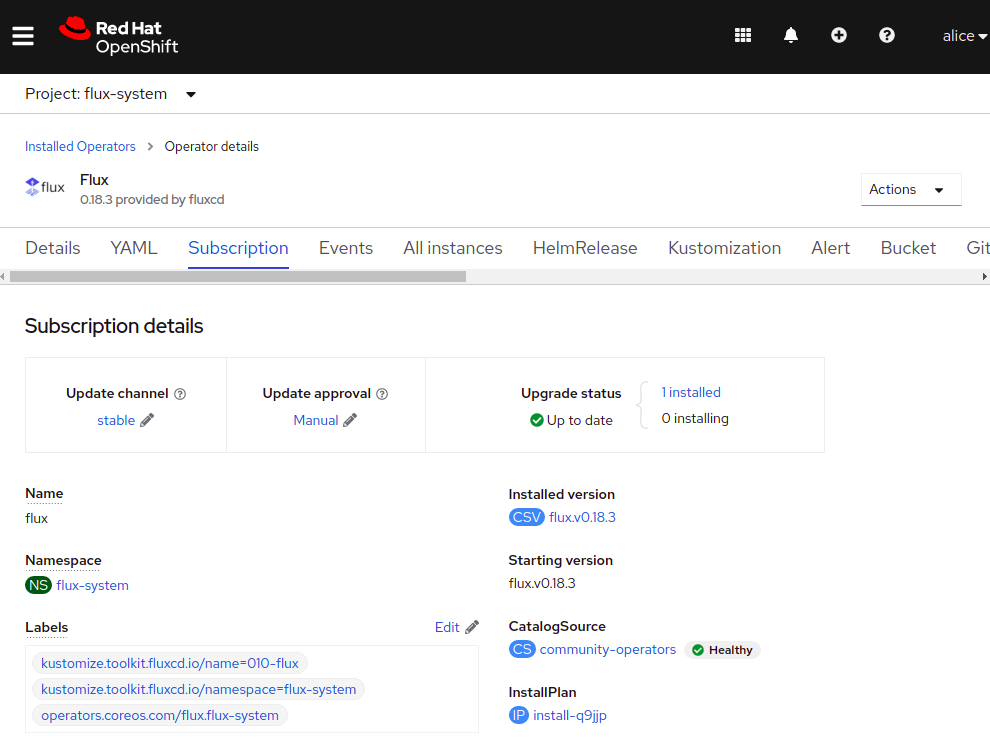Click the Labels field label
Image resolution: width=990 pixels, height=737 pixels.
coord(47,628)
